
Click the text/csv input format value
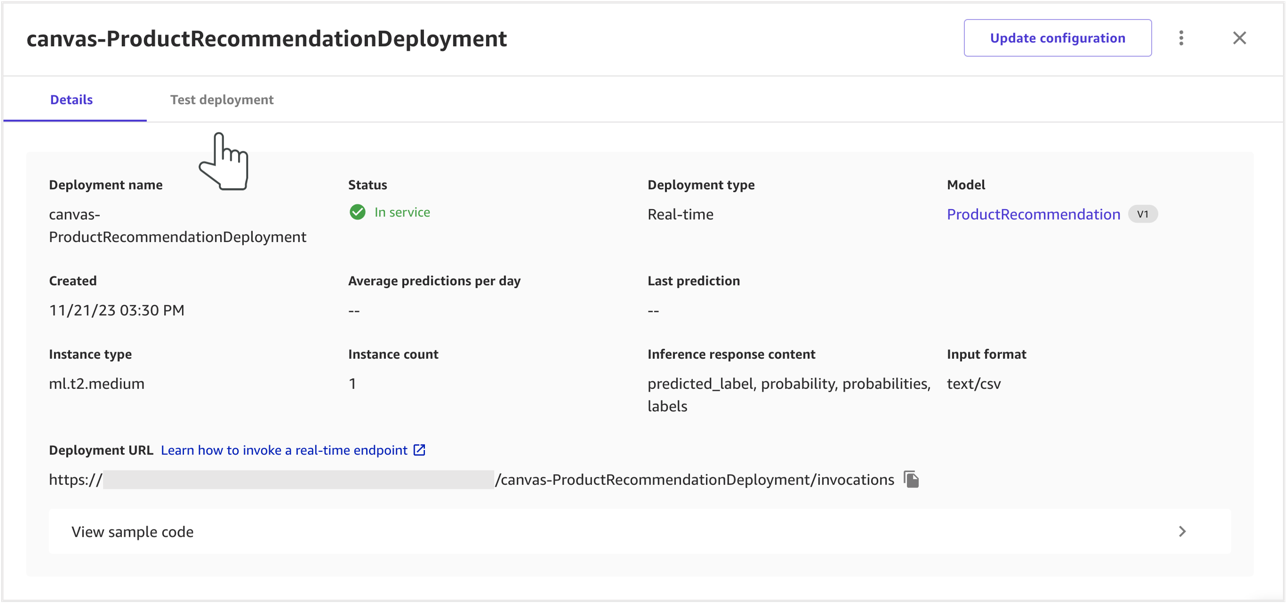pos(974,384)
